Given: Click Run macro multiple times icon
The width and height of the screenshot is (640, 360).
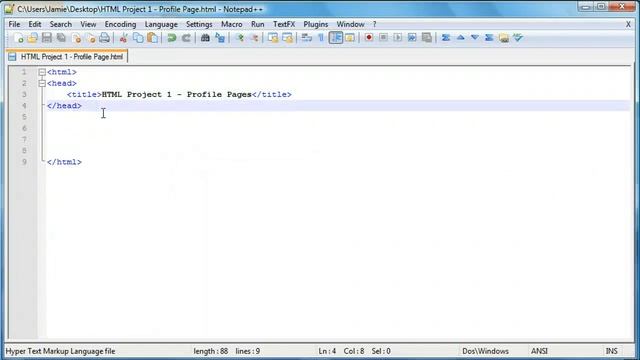Looking at the screenshot, I should (x=412, y=38).
